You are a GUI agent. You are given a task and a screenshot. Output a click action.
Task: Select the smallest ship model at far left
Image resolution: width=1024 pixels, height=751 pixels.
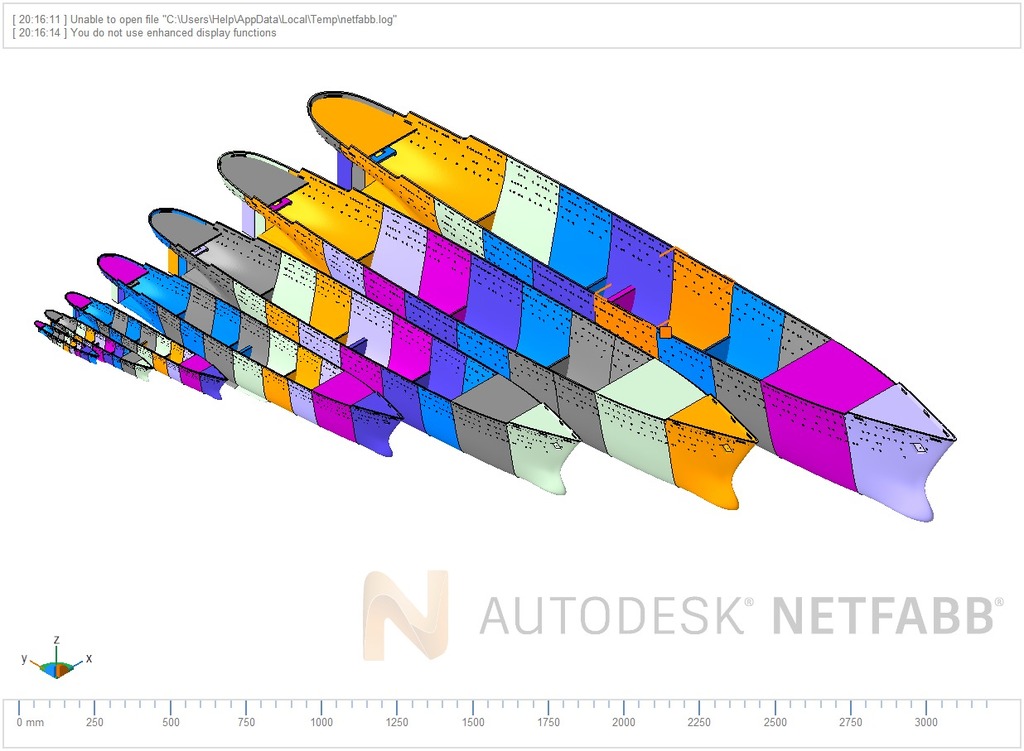point(50,330)
